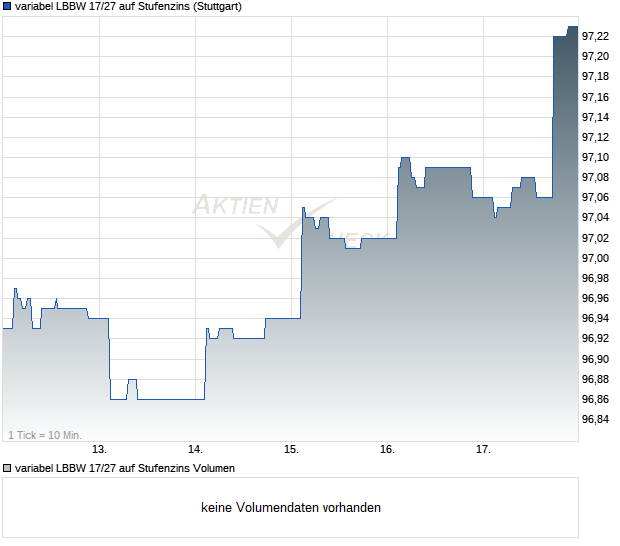The image size is (620, 546).
Task: Click the blue price series legend square
Action: point(7,7)
